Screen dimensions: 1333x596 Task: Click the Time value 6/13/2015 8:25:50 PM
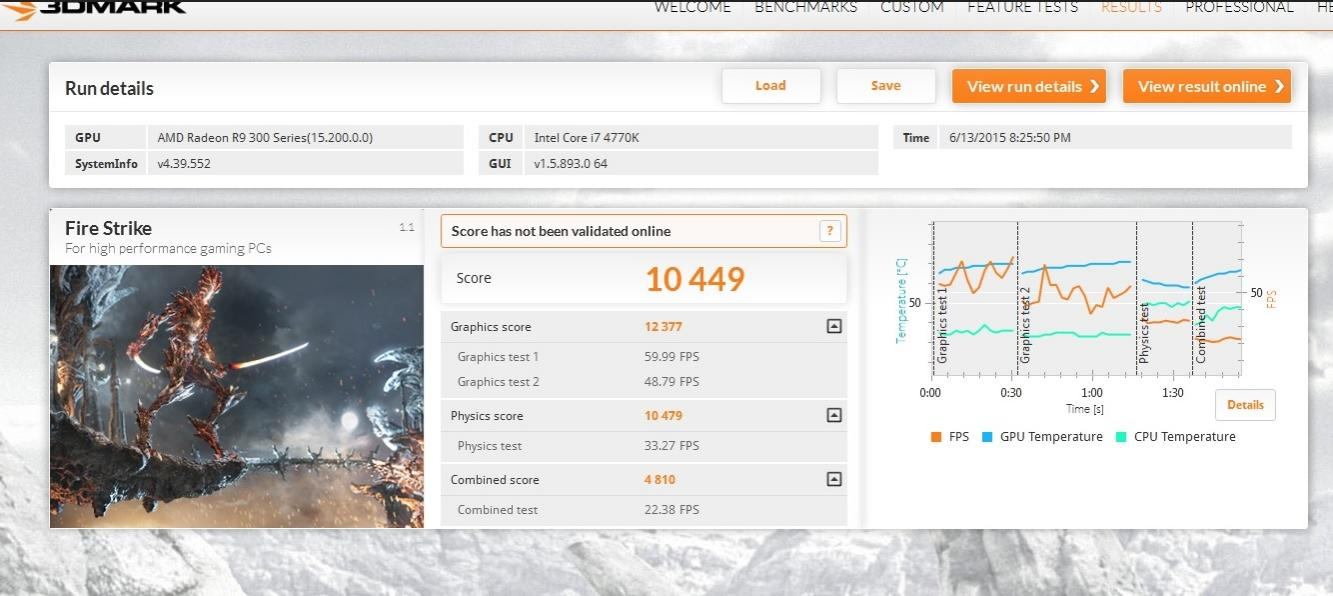pyautogui.click(x=1010, y=138)
